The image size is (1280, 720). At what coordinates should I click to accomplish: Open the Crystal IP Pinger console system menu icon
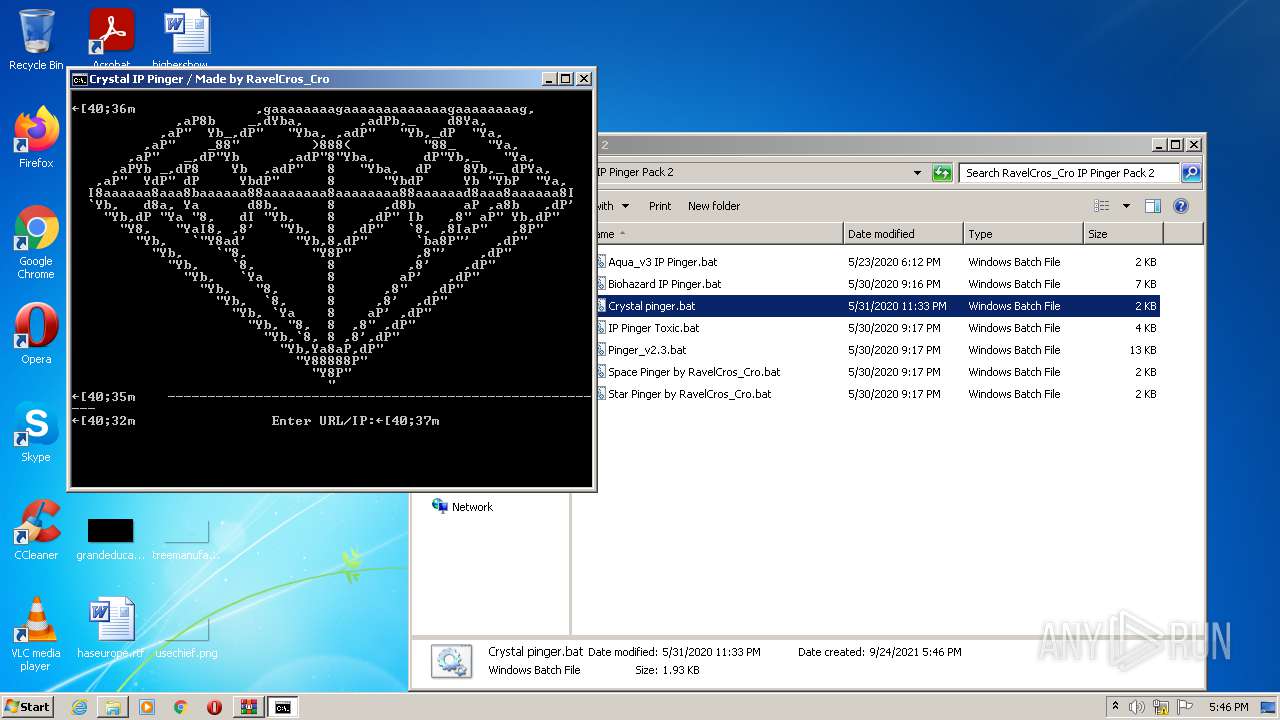point(79,79)
